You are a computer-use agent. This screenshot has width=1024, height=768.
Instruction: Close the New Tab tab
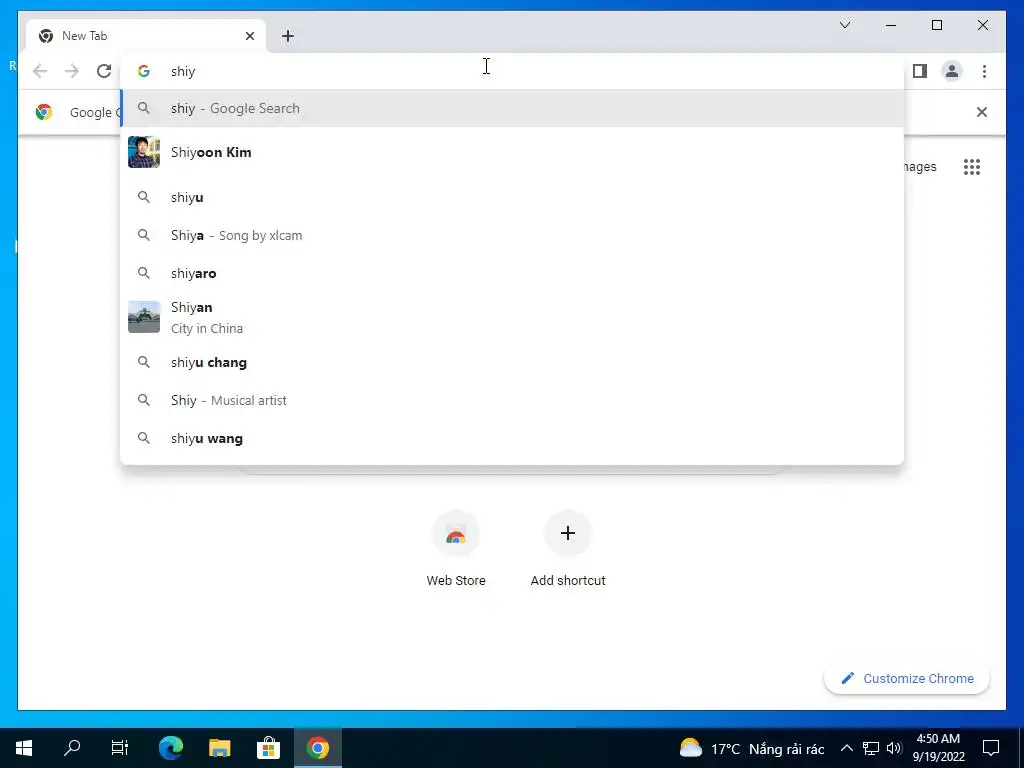click(249, 36)
